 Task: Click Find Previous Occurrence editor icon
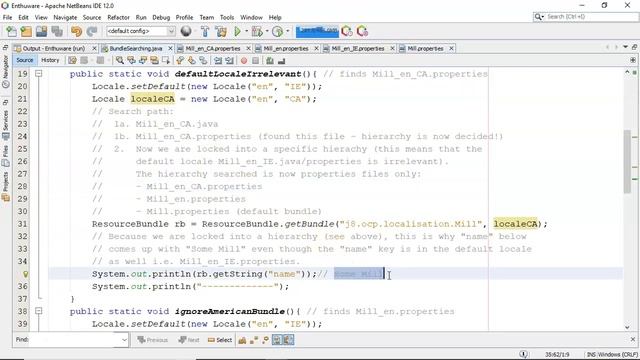coord(131,60)
